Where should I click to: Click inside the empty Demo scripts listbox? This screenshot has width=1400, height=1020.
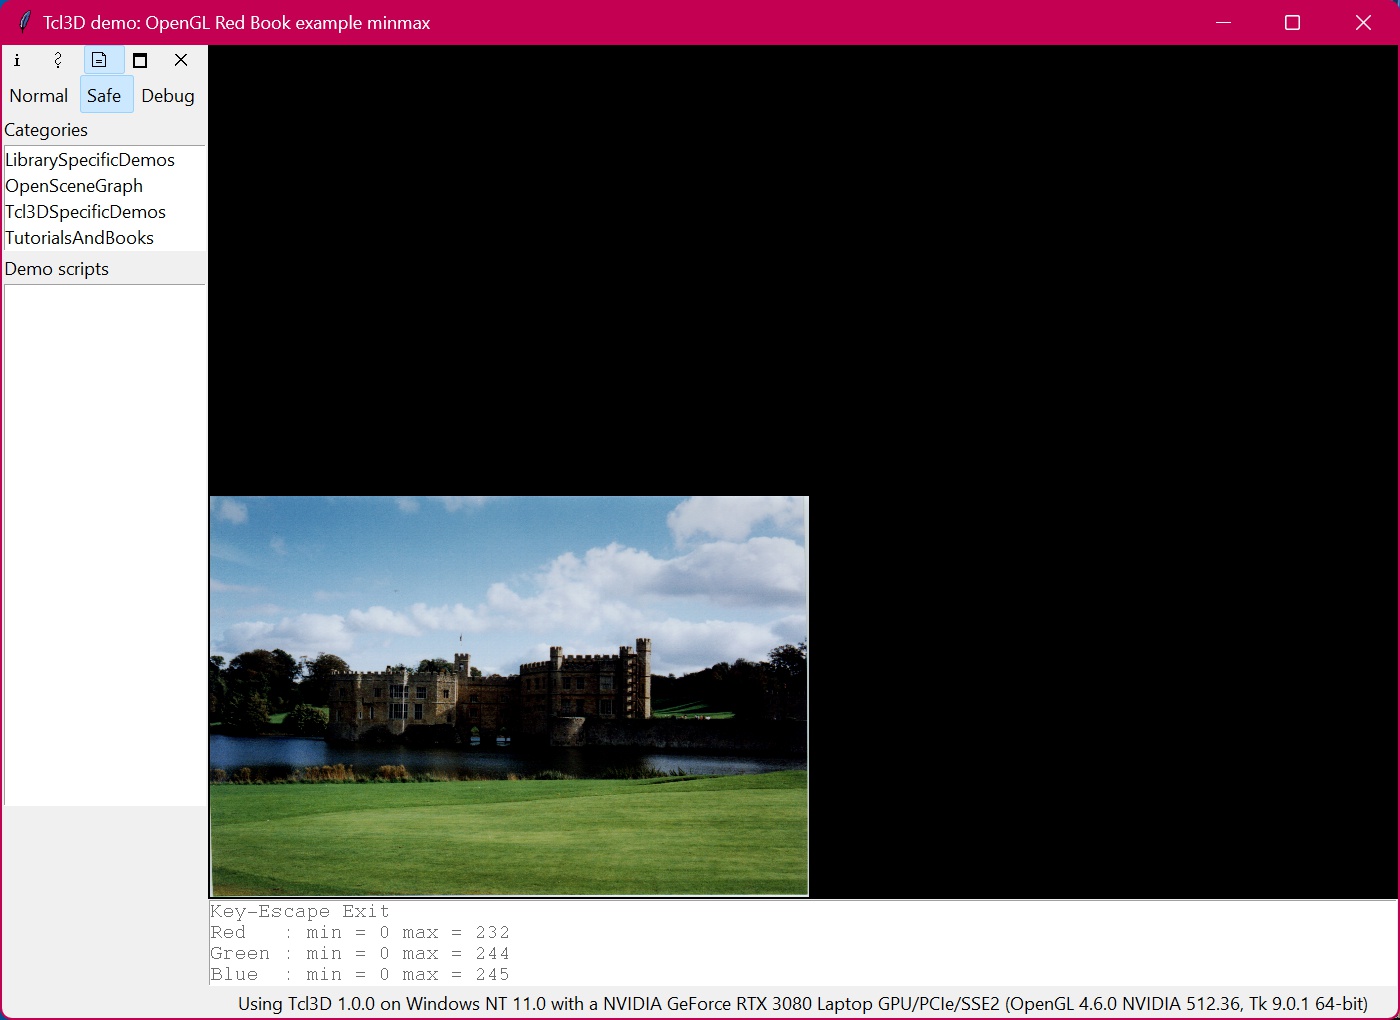point(104,545)
